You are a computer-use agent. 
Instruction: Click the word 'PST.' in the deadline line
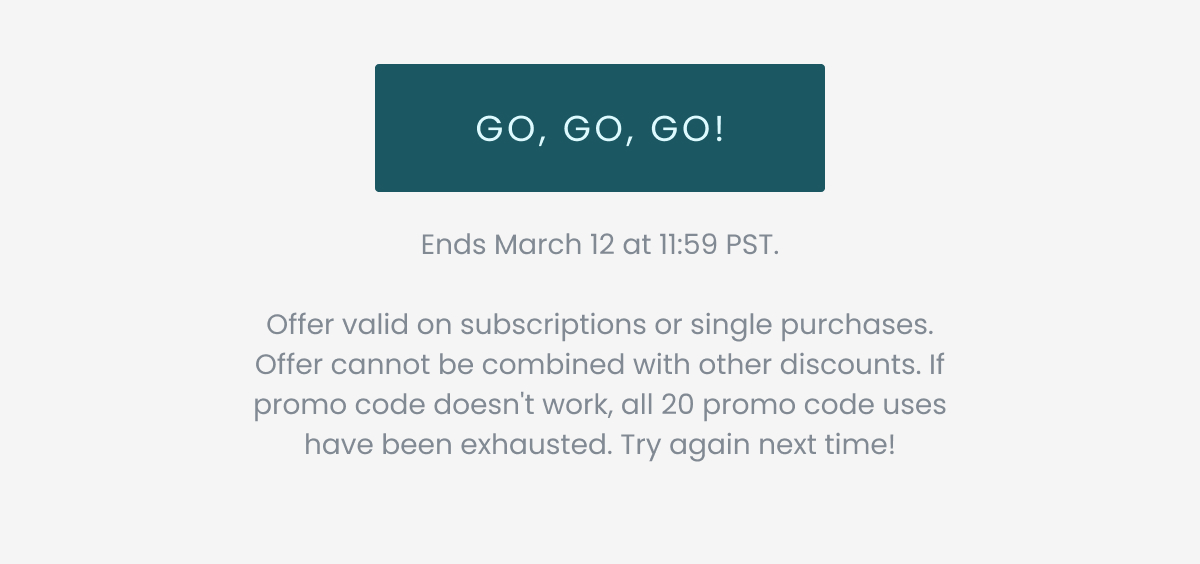pos(751,245)
